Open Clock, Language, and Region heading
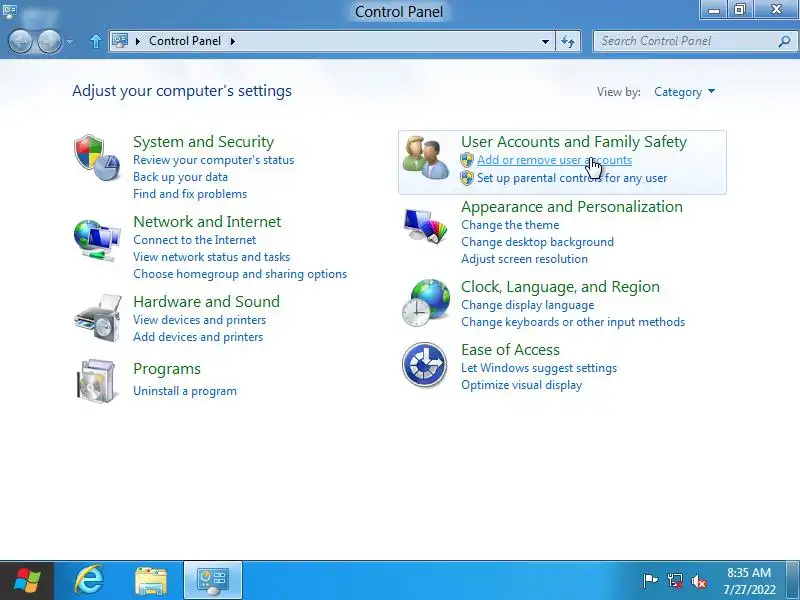 click(x=560, y=287)
